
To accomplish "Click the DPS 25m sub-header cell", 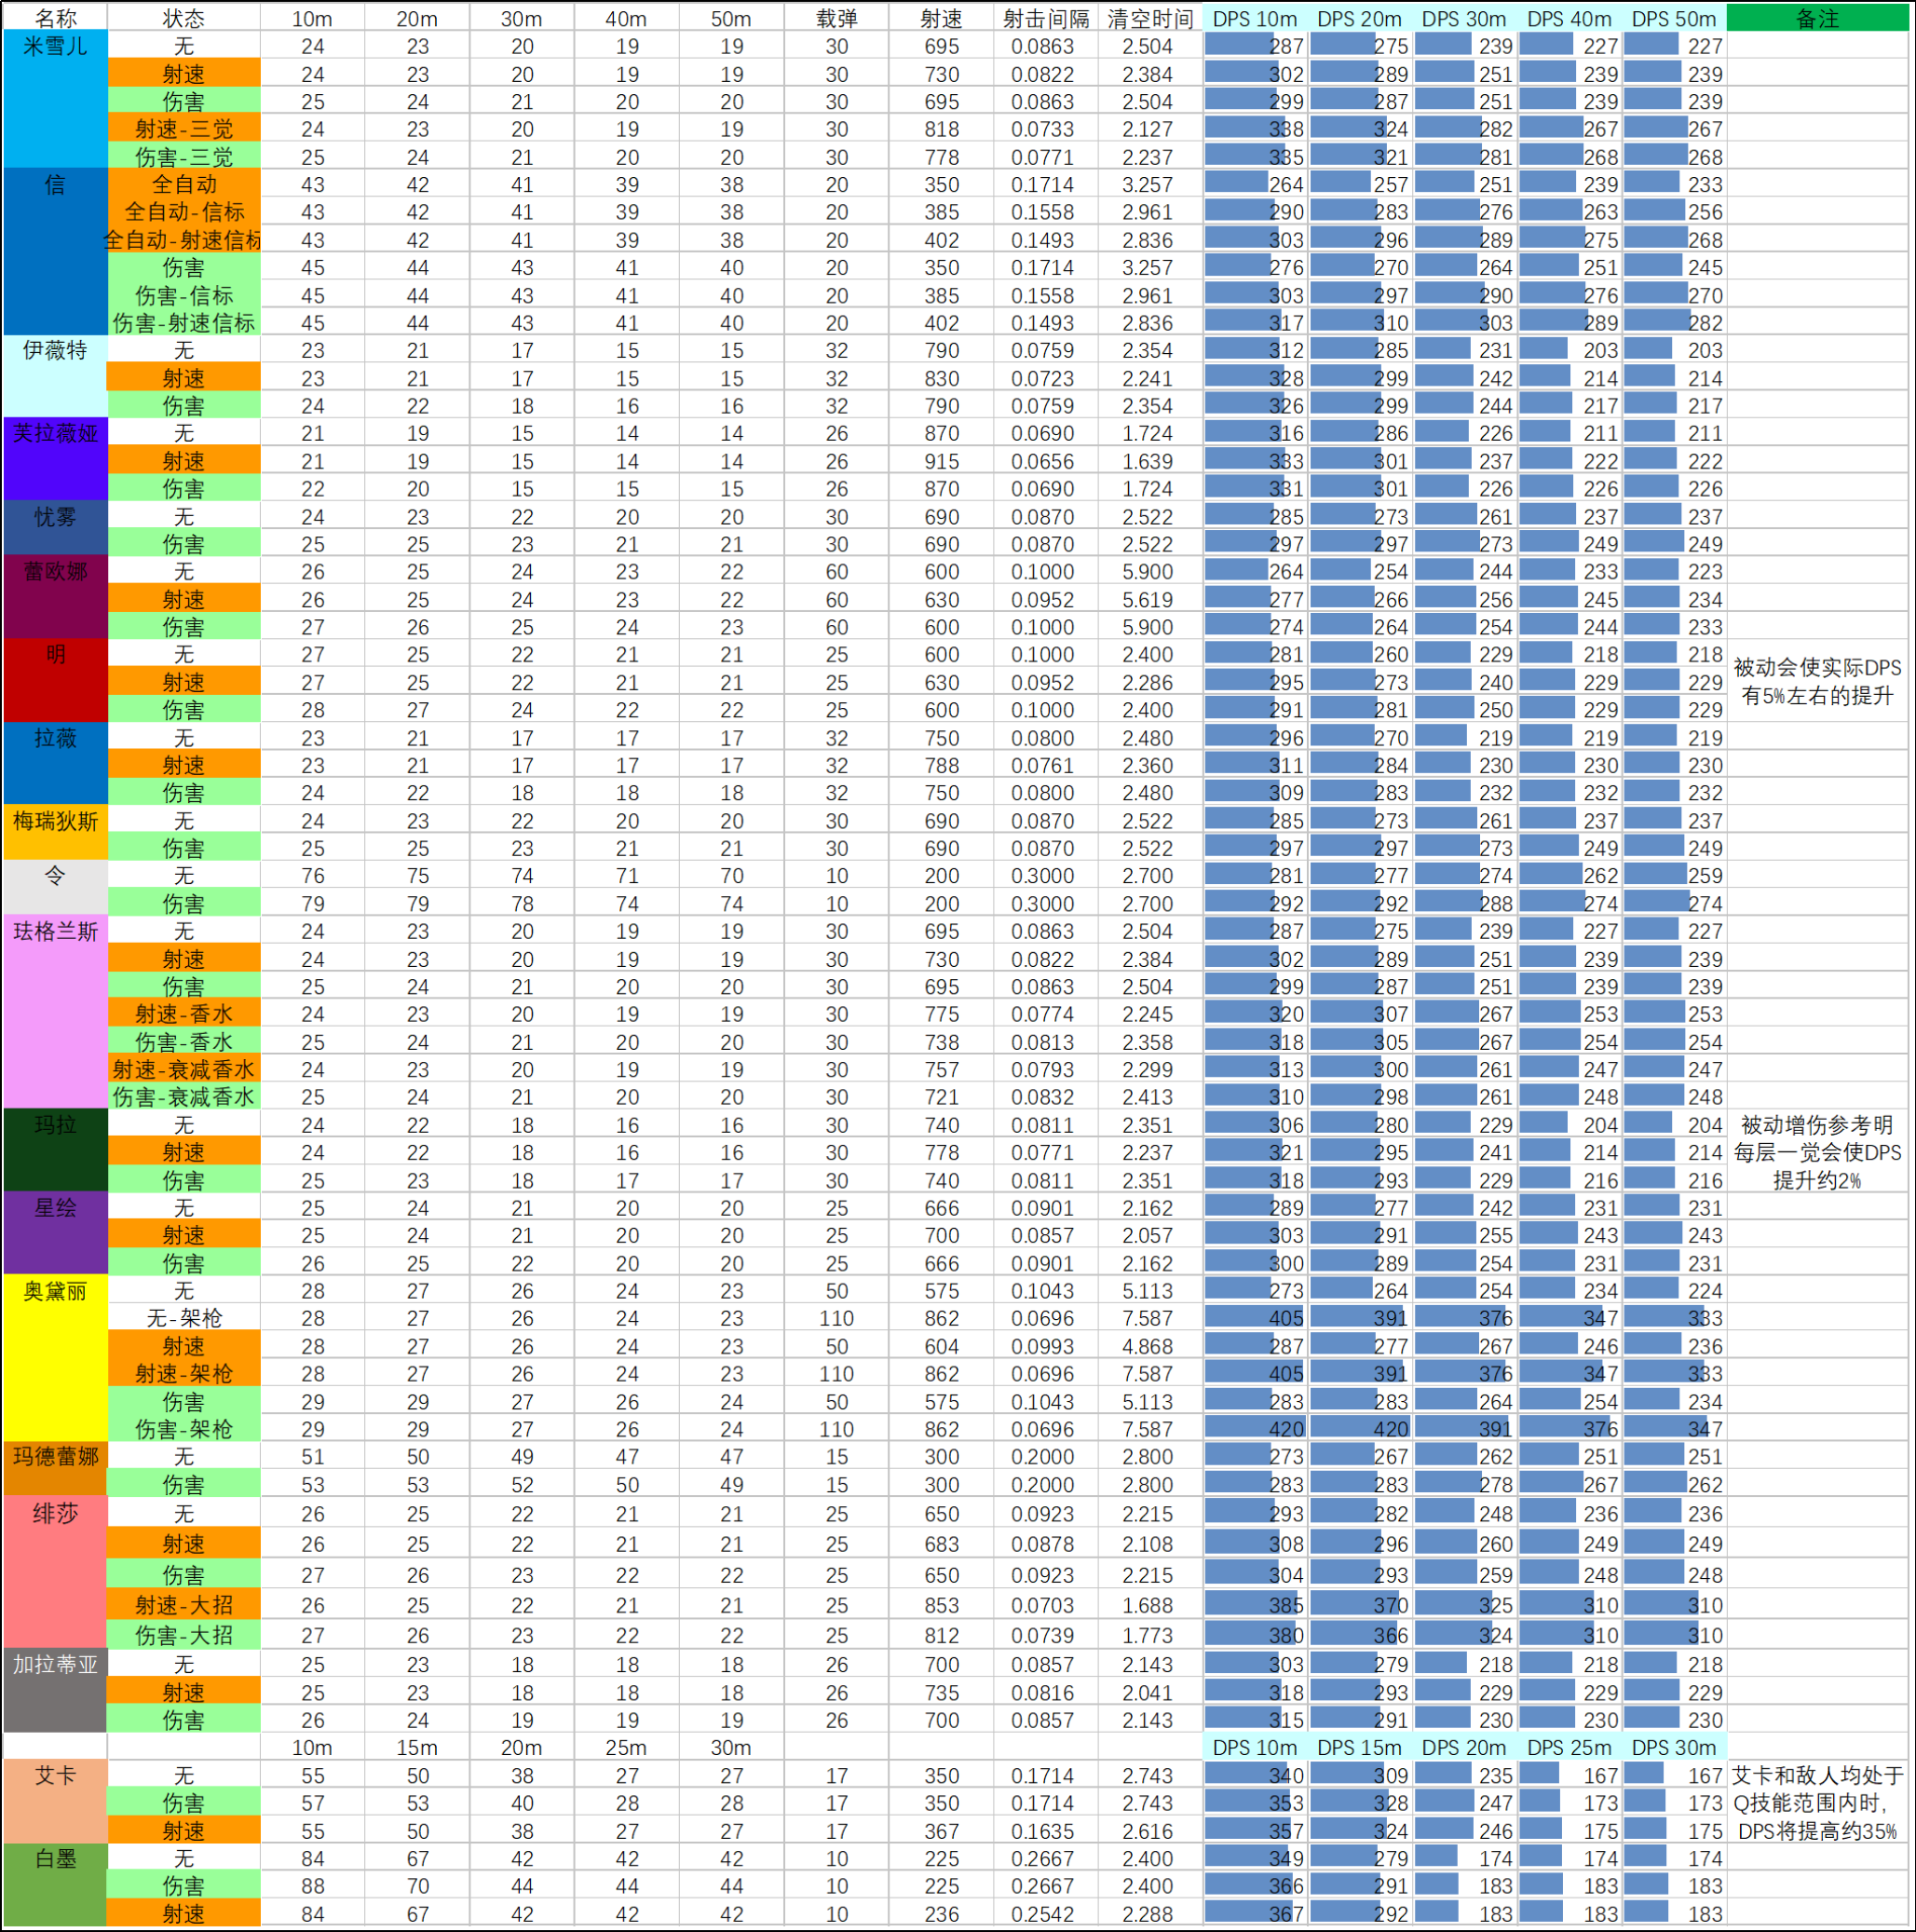I will 1569,1747.
